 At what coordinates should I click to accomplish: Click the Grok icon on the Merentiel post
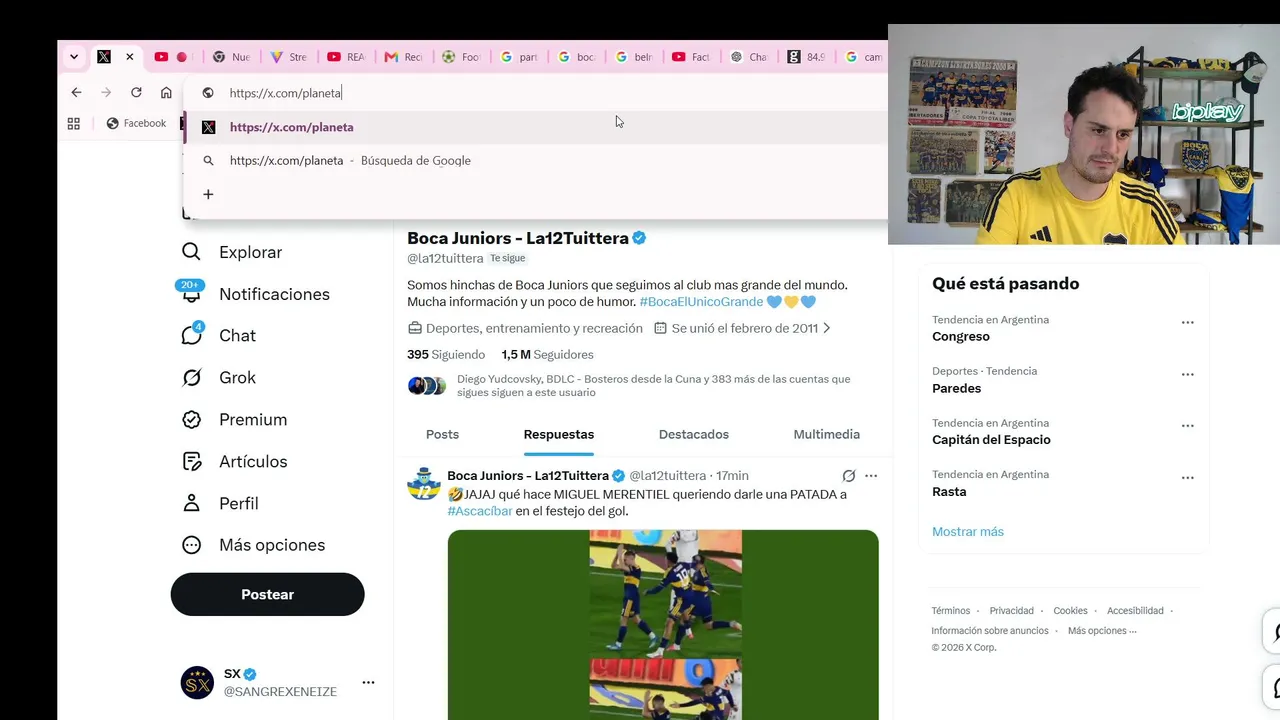848,476
